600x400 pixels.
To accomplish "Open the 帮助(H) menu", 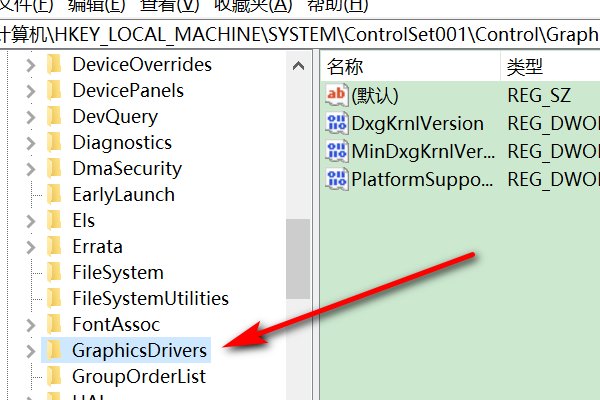I will point(338,5).
